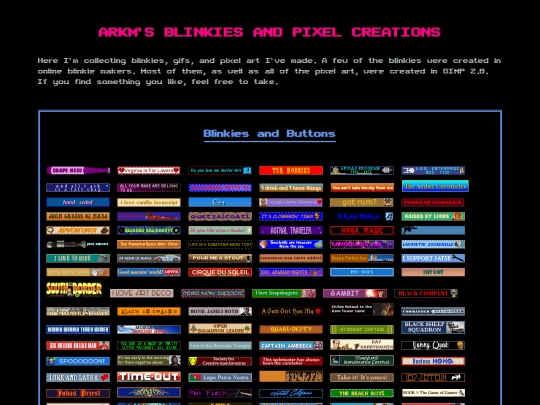Screen dimensions: 540x405
Task: Select the orange Adventurer blinkie
Action: (78, 230)
